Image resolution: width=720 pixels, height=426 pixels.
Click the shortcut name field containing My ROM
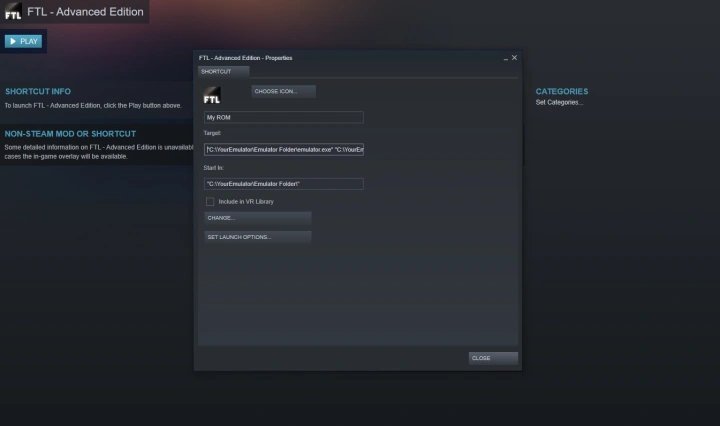tap(283, 118)
